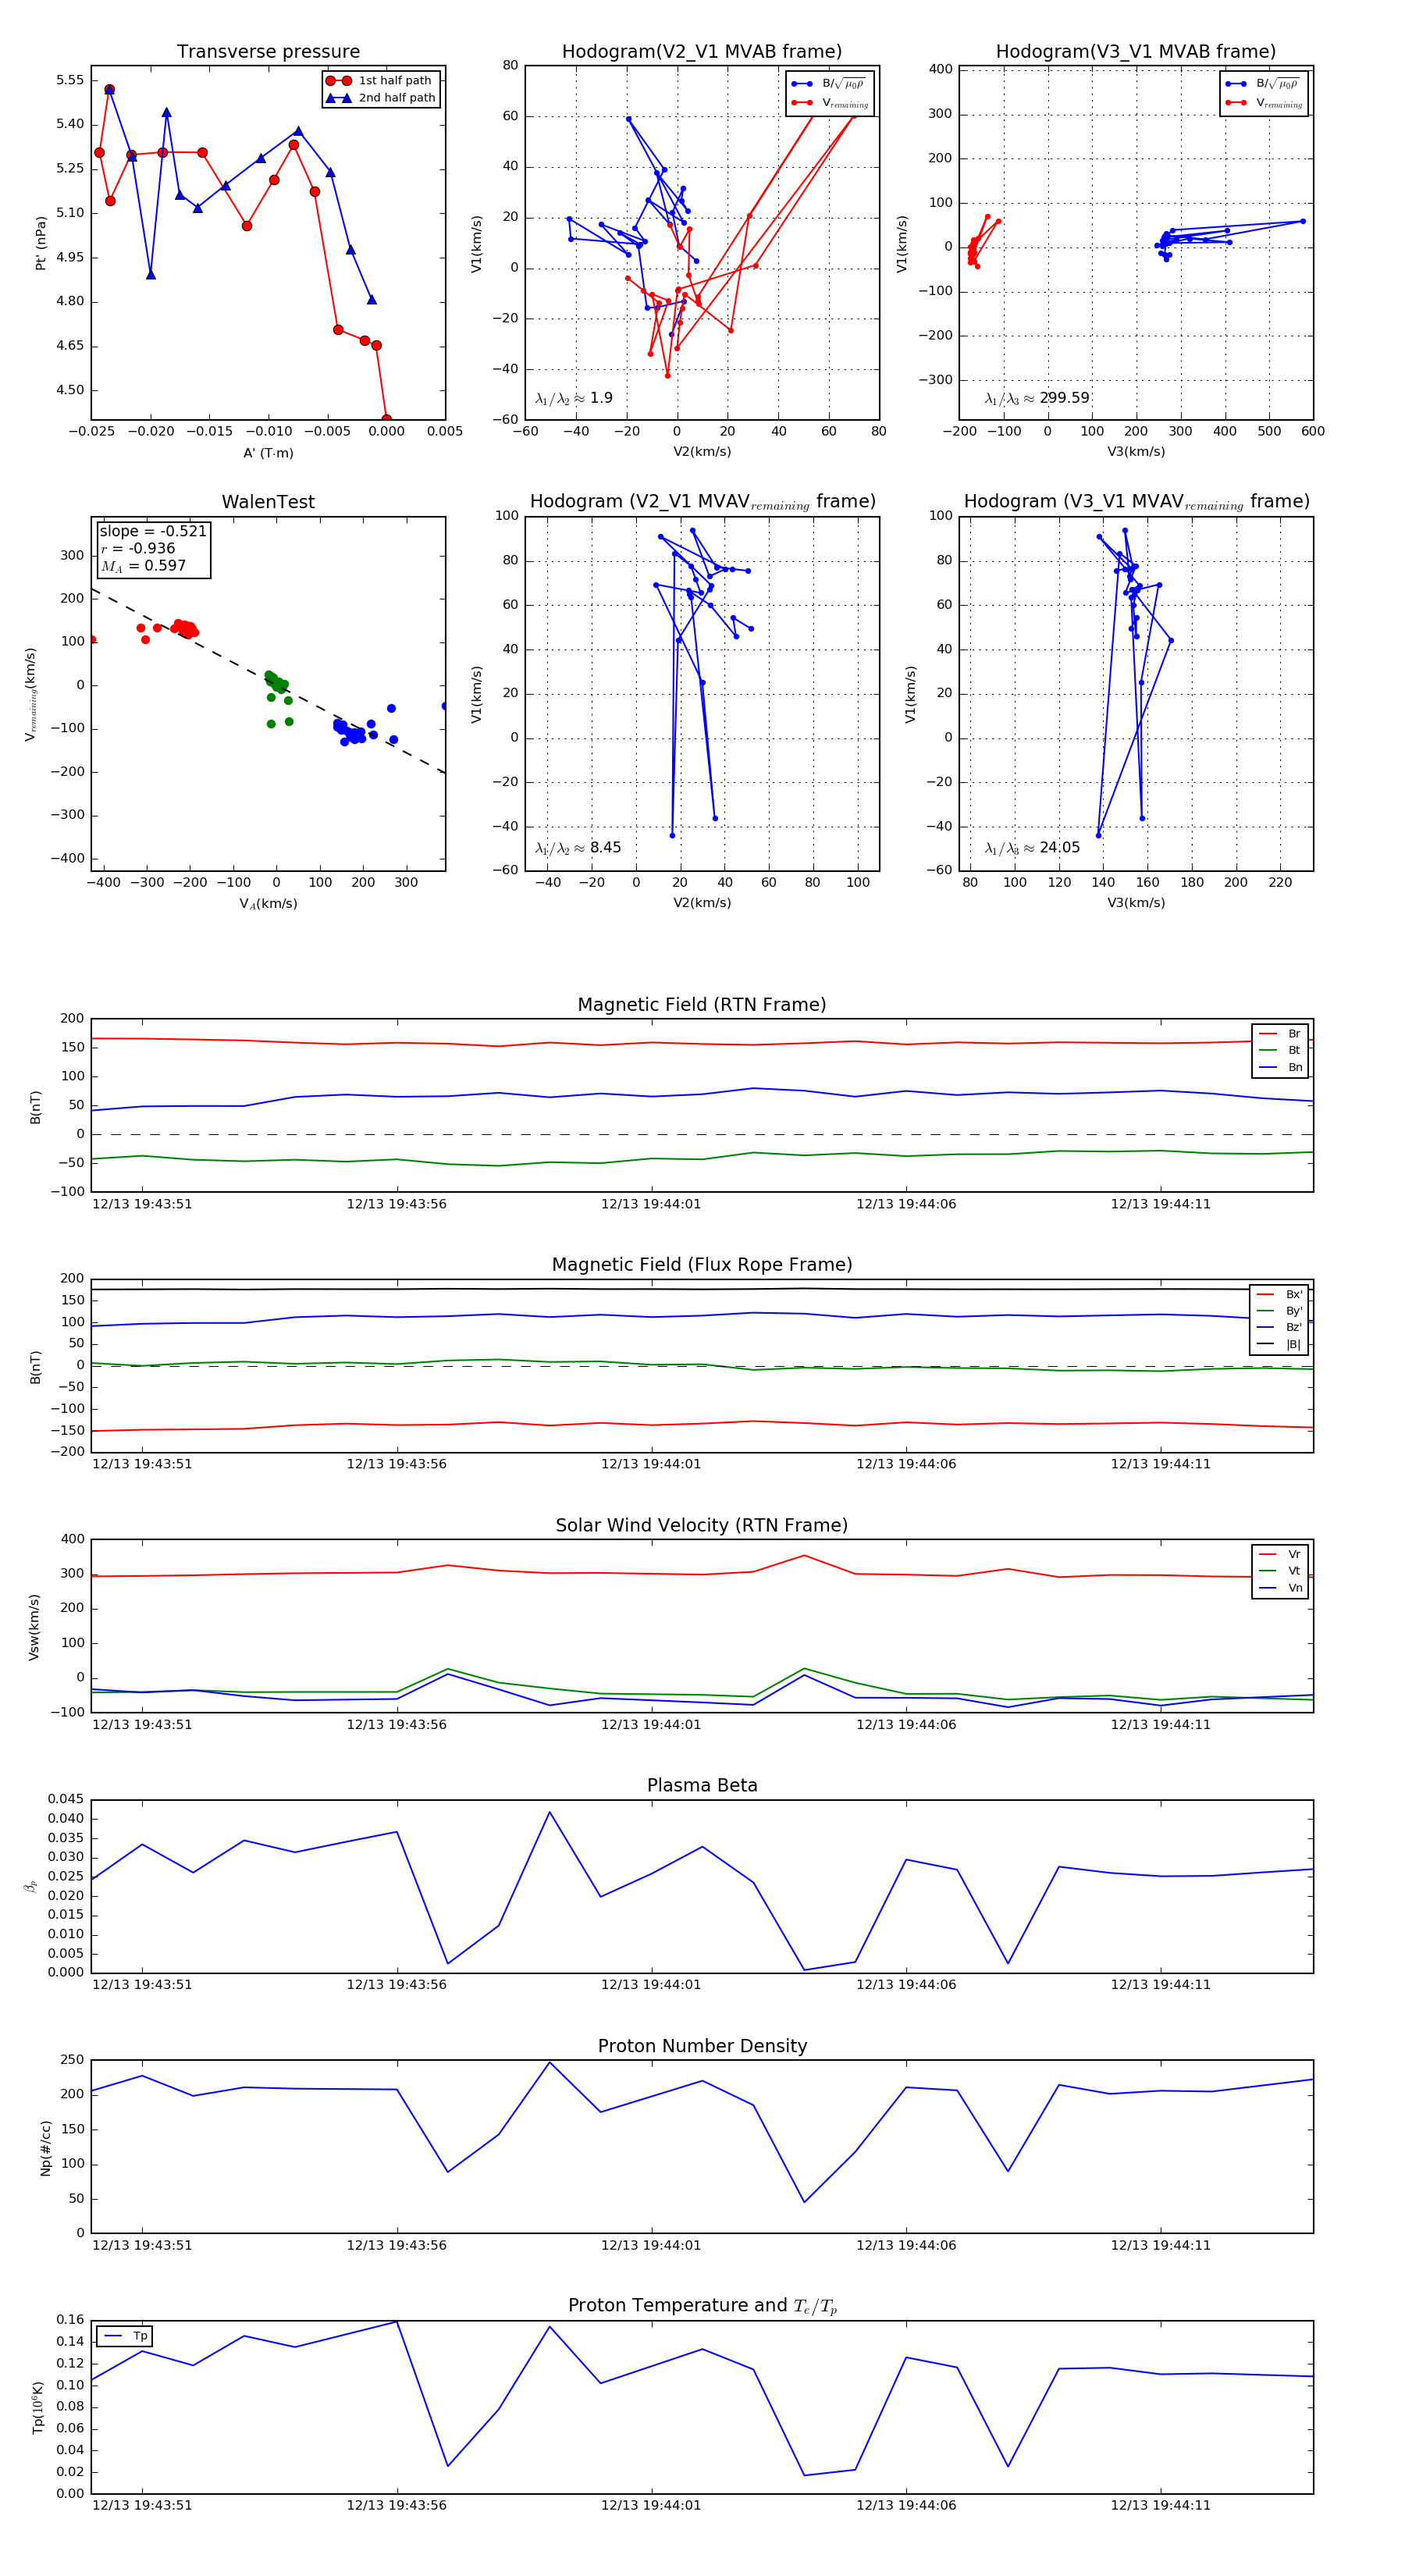Image resolution: width=1405 pixels, height=2576 pixels.
Task: Click the βp y-axis label of Plasma Beta
Action: click(x=31, y=1886)
